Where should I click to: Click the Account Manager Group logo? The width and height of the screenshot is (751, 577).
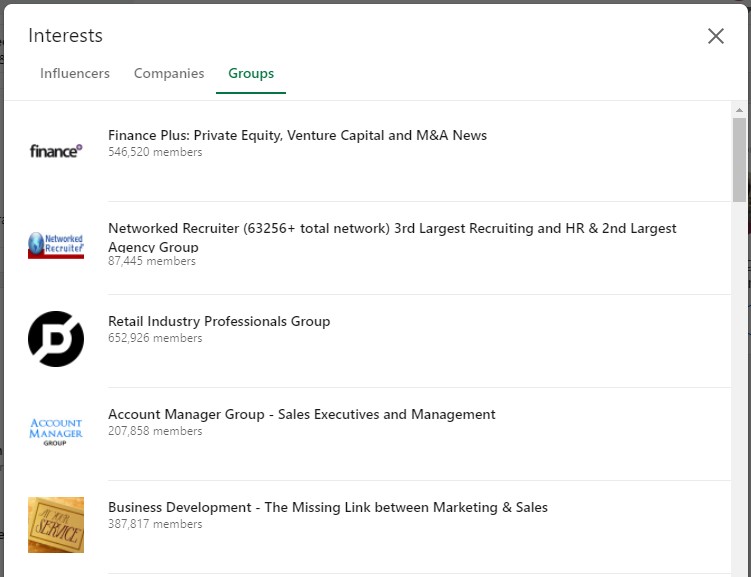pyautogui.click(x=56, y=431)
